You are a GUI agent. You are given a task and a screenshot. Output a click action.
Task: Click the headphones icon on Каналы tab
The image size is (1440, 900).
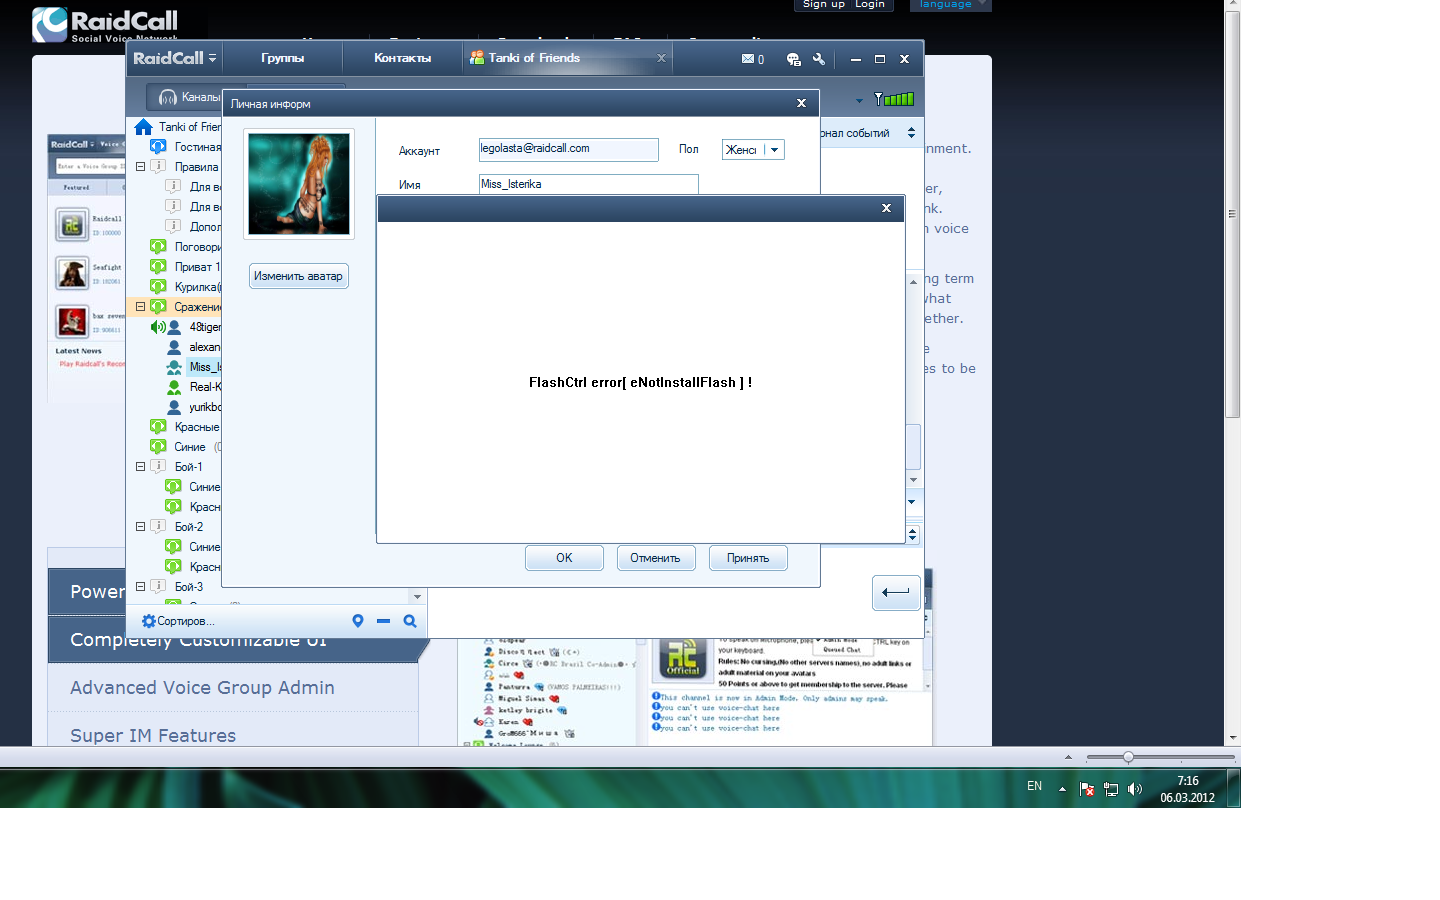(x=168, y=97)
